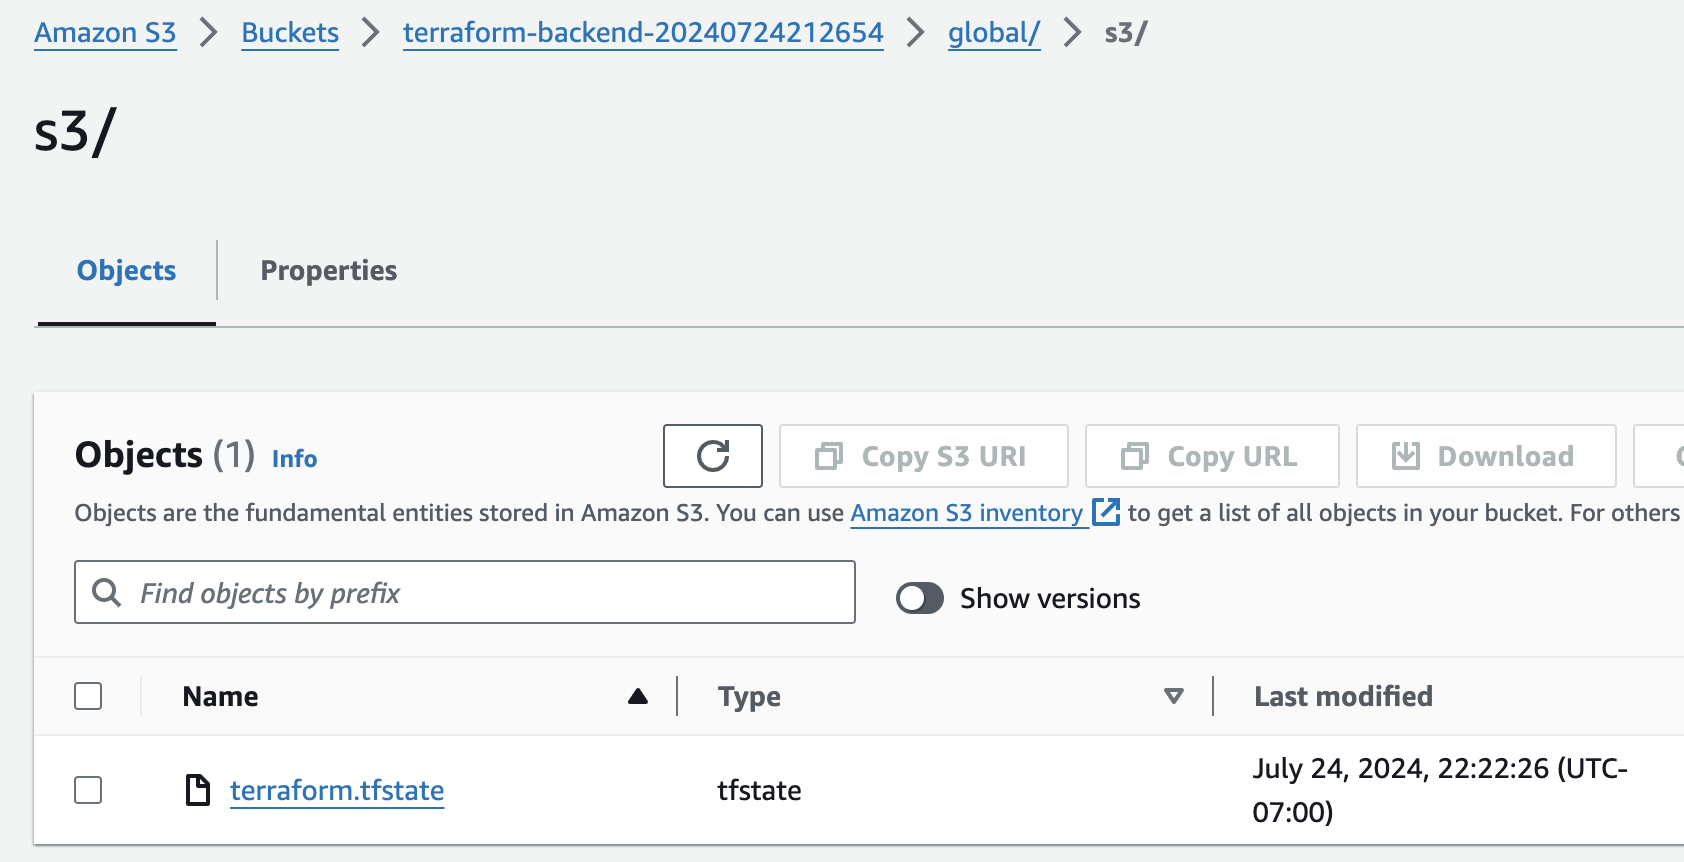This screenshot has height=862, width=1684.
Task: Click the file icon next to terraform.tfstate
Action: coord(198,790)
